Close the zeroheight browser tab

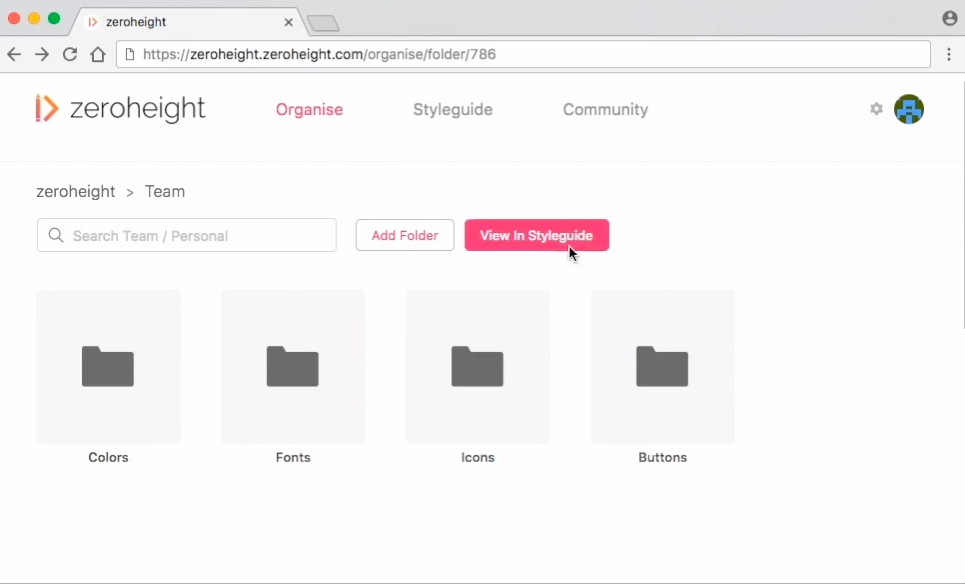pyautogui.click(x=288, y=22)
